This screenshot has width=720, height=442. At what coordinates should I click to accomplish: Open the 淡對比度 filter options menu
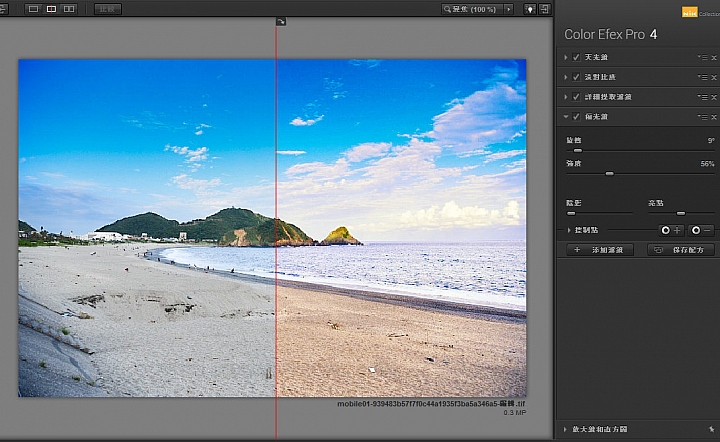tap(703, 77)
